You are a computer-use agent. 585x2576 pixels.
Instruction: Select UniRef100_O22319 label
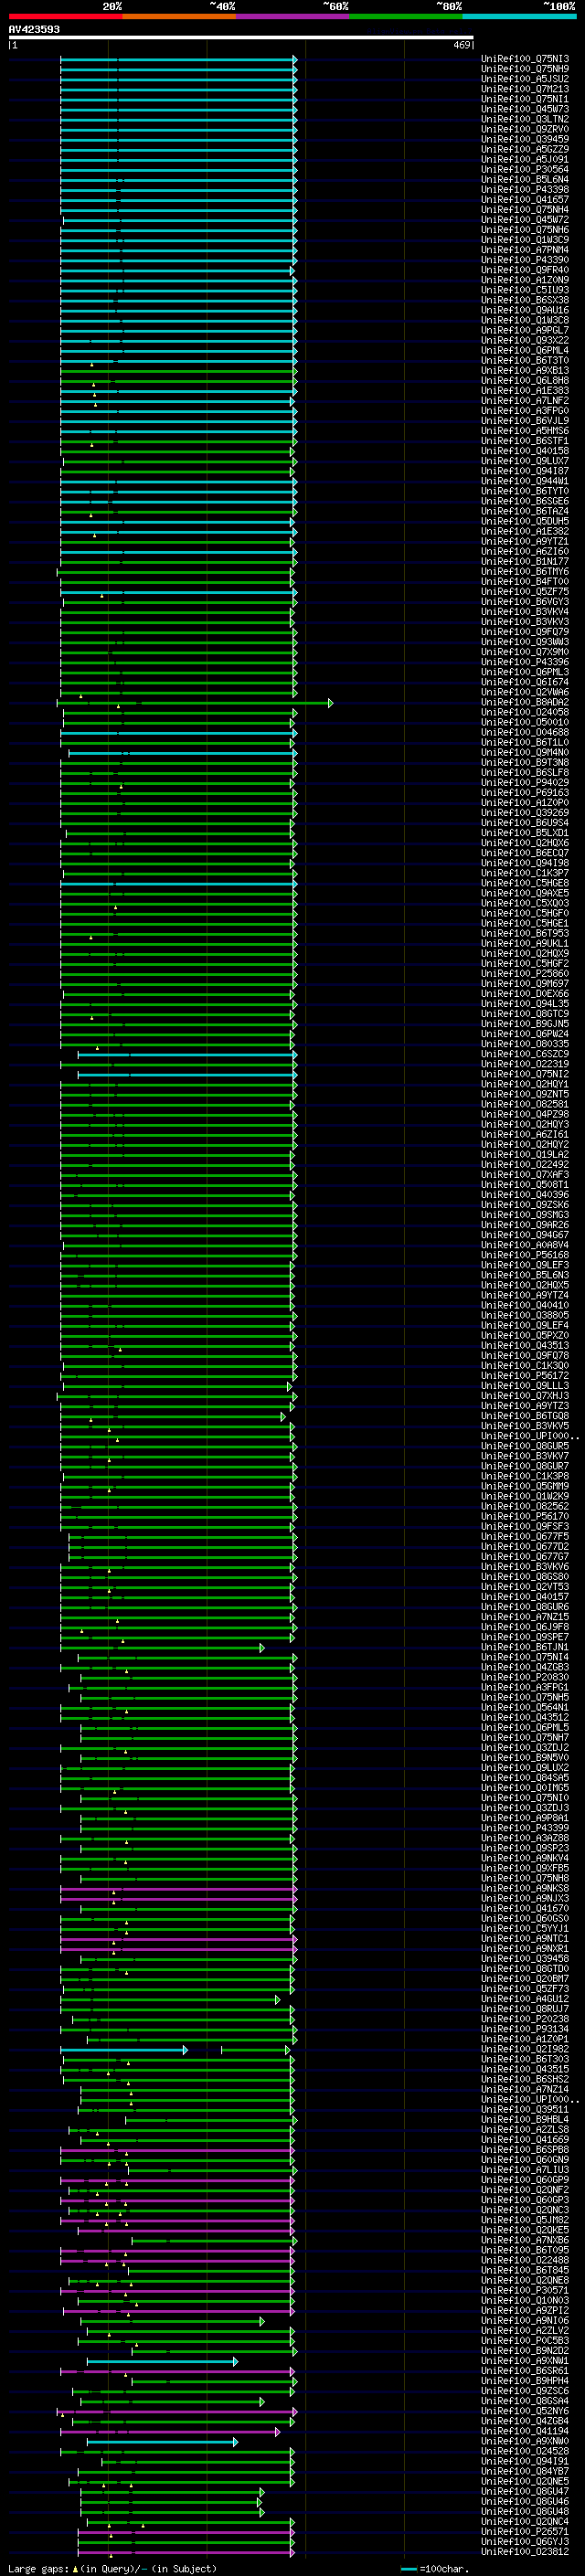(x=525, y=1064)
